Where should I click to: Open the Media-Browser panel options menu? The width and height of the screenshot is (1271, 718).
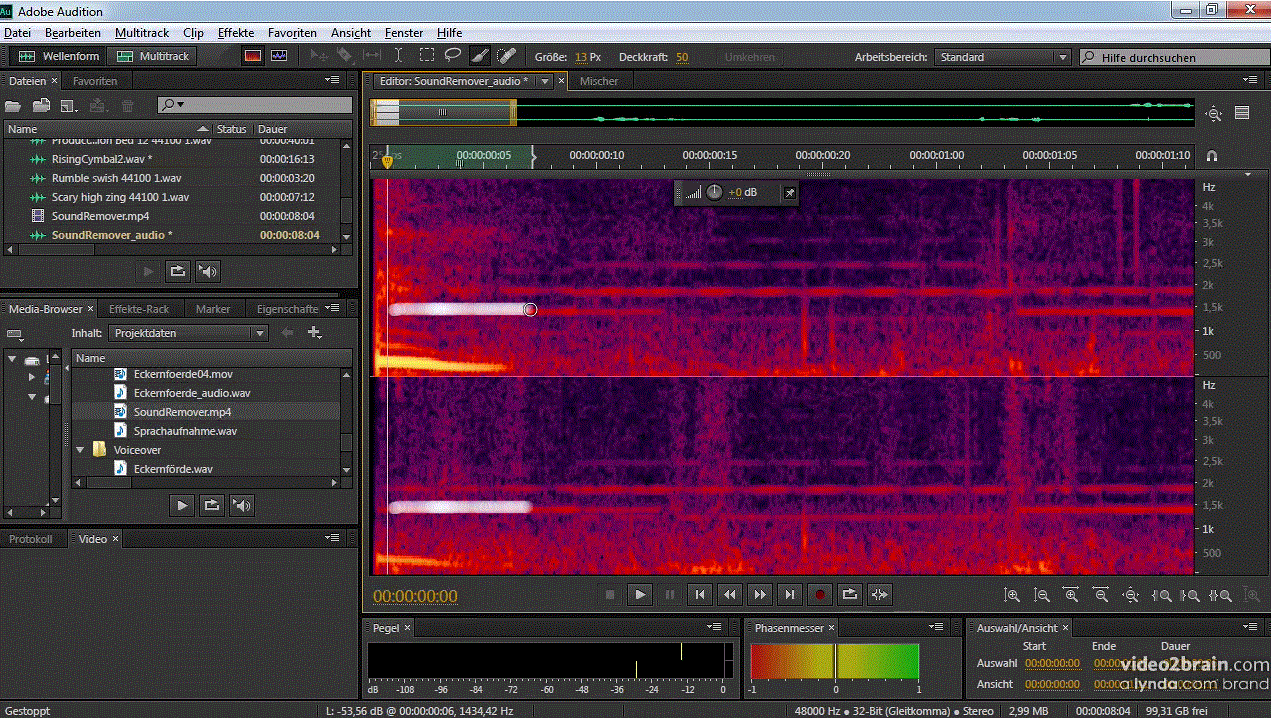pyautogui.click(x=332, y=308)
